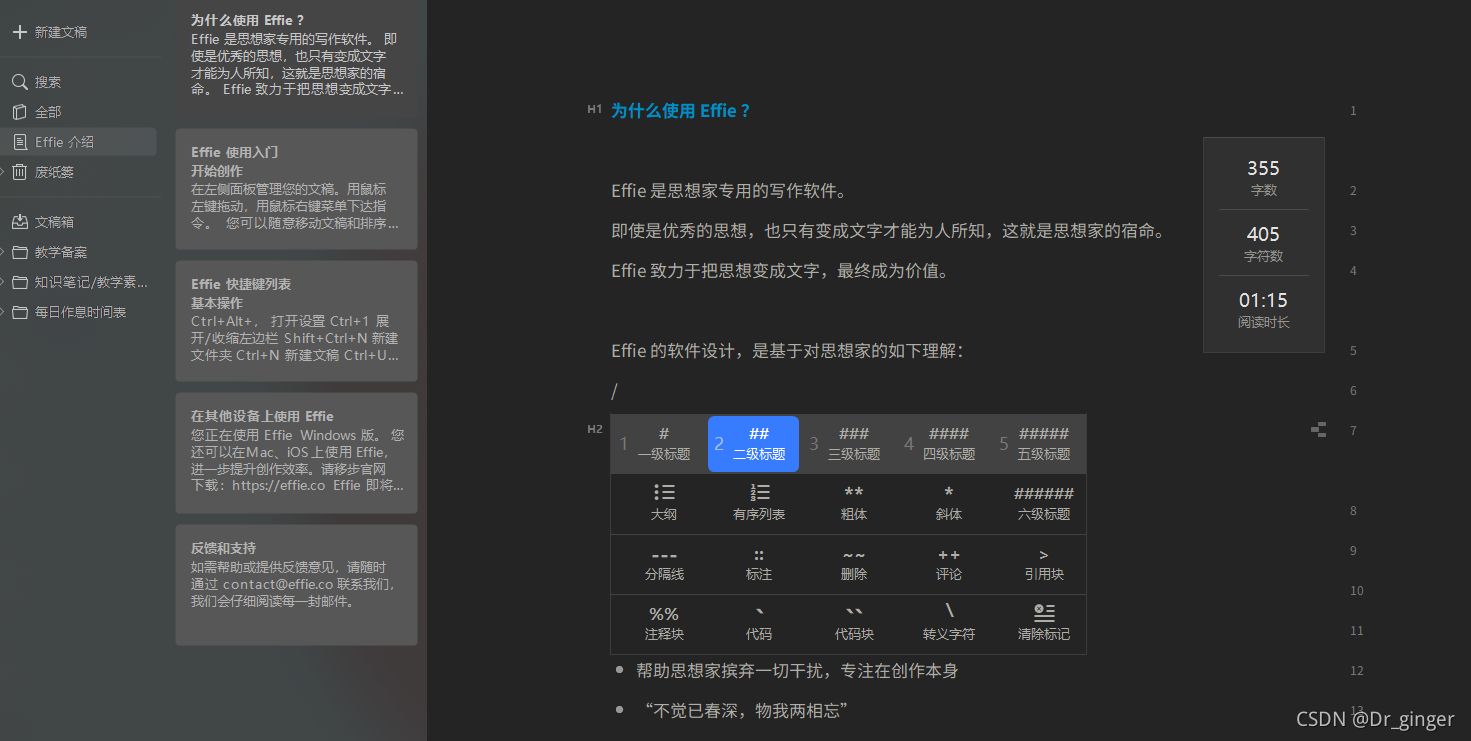Screen dimensions: 1471x741
Task: Expand the 每日作息时间表 folder arrow
Action: (4, 312)
